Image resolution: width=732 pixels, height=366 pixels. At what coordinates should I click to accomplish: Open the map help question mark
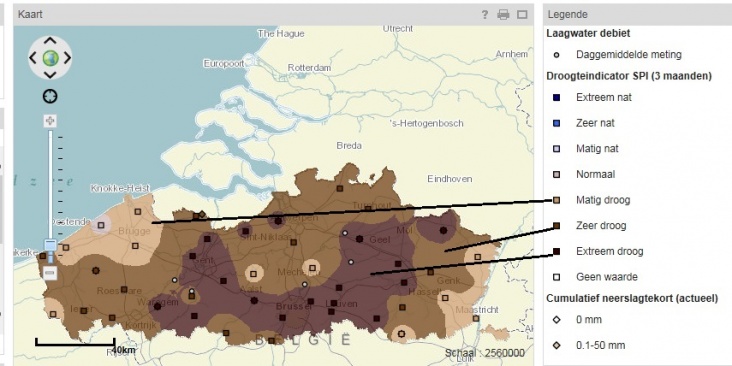tap(485, 14)
